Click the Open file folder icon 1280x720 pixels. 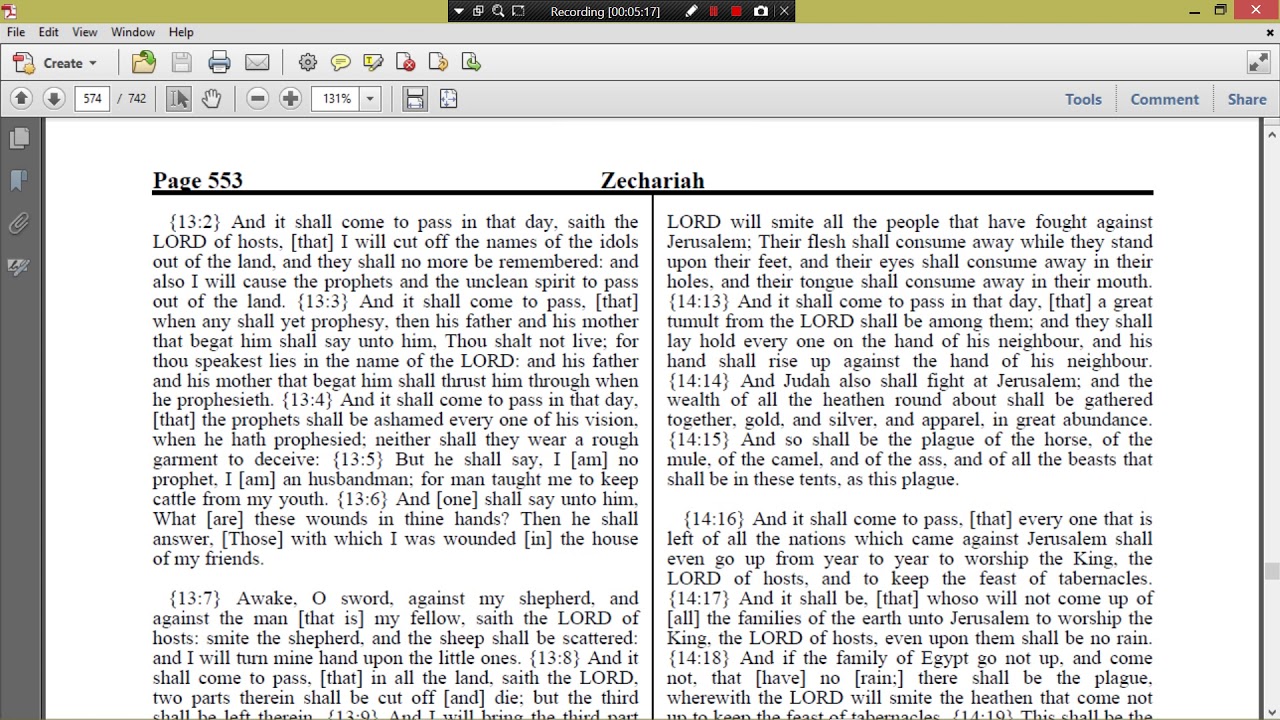144,63
